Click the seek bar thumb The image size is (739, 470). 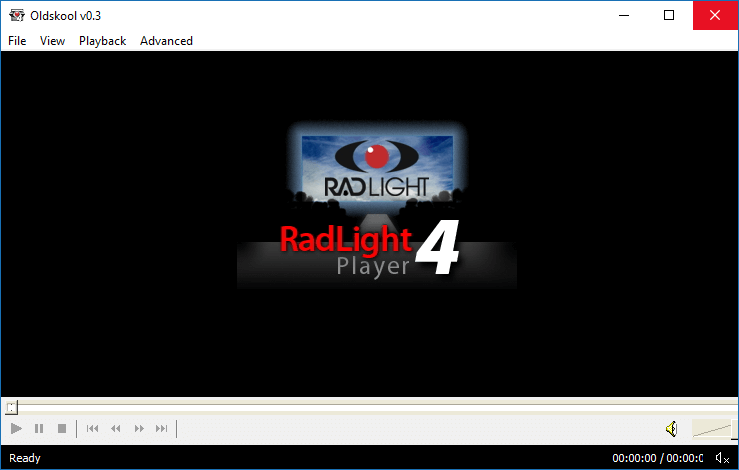(x=11, y=407)
